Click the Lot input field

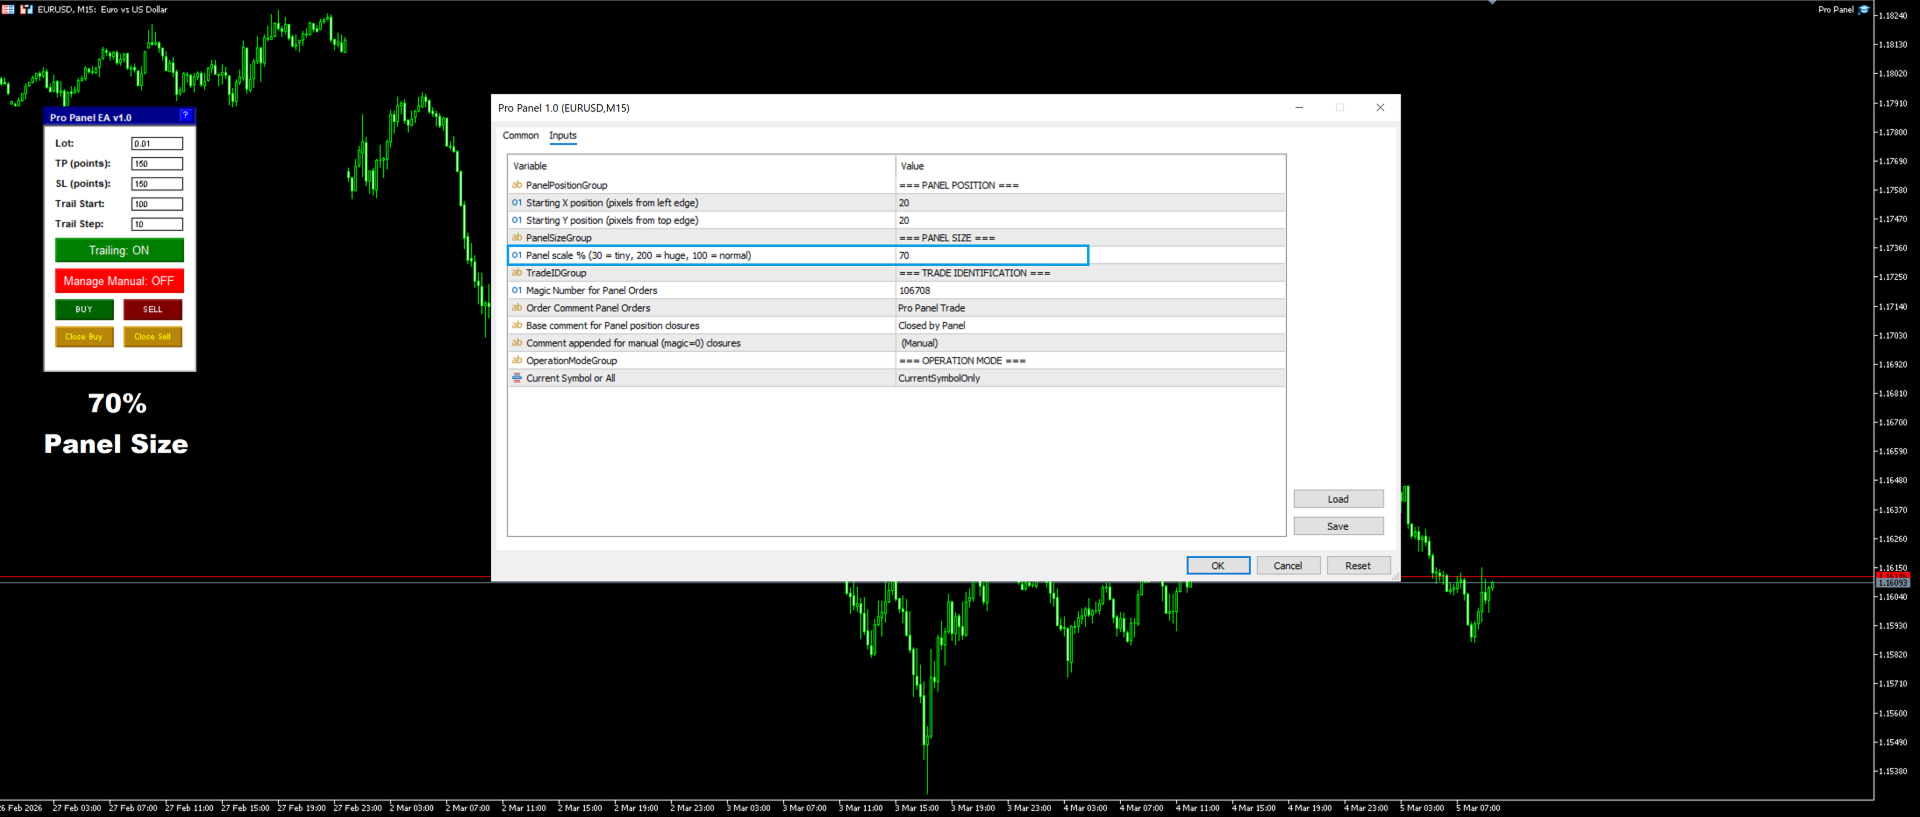(x=157, y=144)
